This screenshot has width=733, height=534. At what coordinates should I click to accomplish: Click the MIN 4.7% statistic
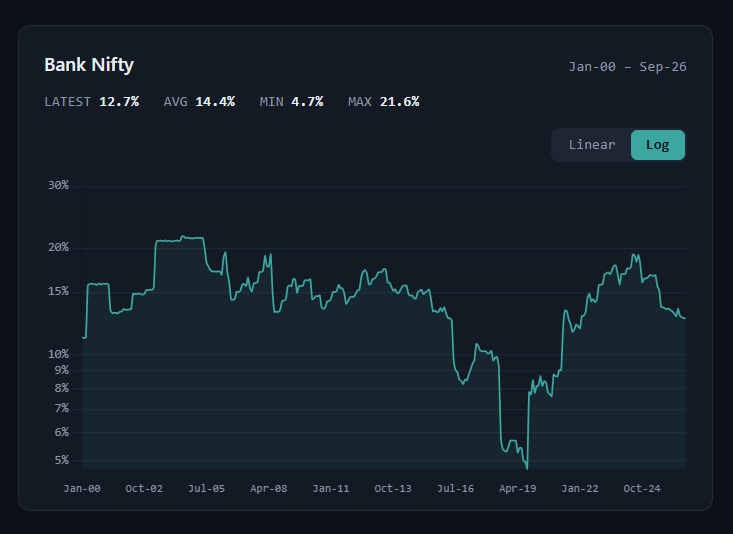tap(291, 101)
